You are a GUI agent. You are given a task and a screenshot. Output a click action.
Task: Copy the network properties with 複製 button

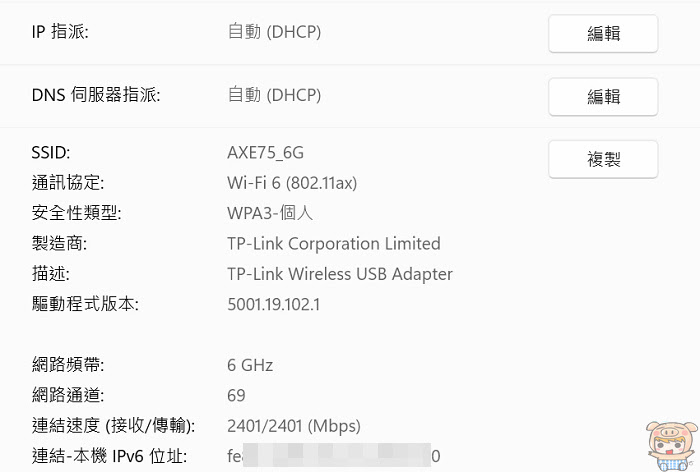(x=603, y=159)
